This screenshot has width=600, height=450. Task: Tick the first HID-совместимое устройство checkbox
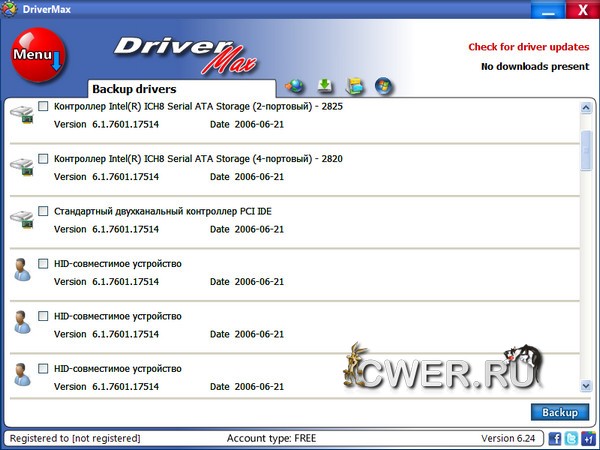(43, 263)
